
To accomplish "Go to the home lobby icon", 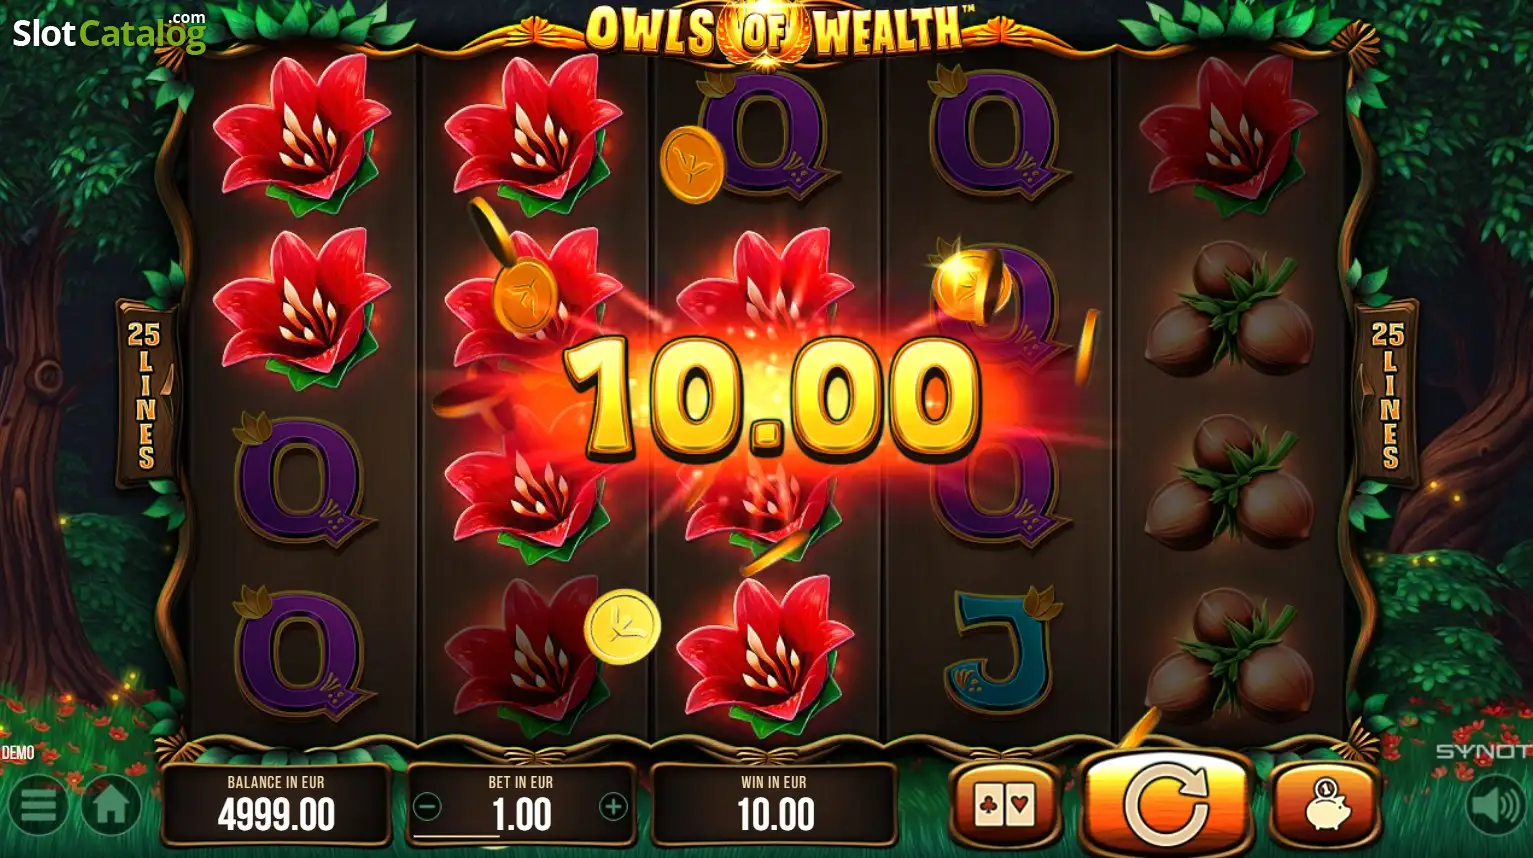I will pyautogui.click(x=111, y=805).
